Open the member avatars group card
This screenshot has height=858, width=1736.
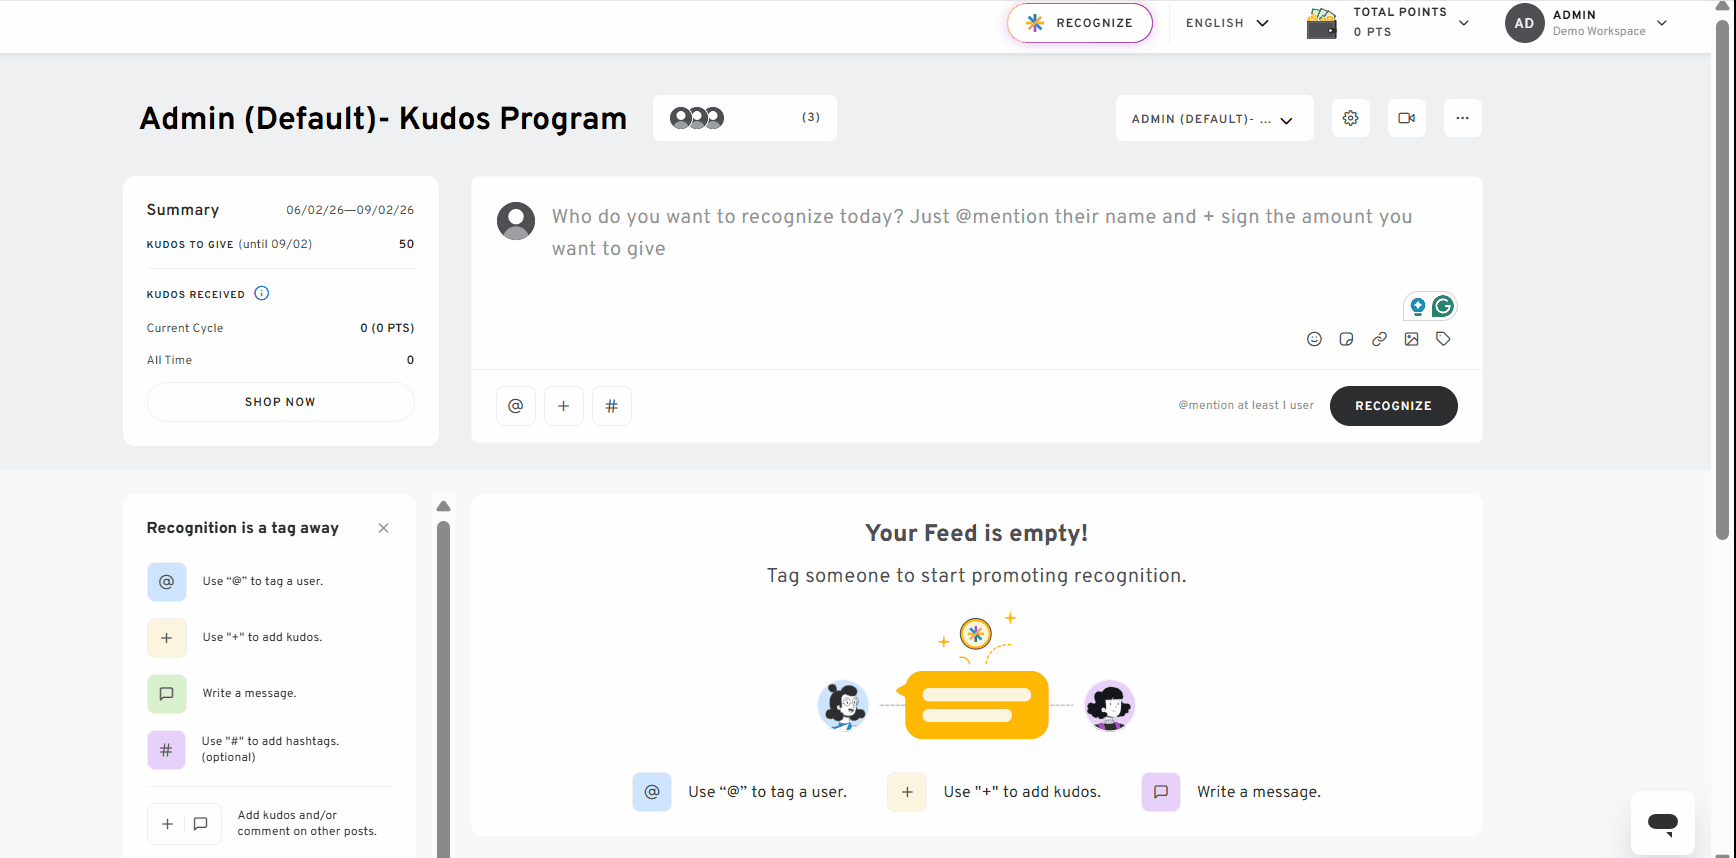point(744,118)
